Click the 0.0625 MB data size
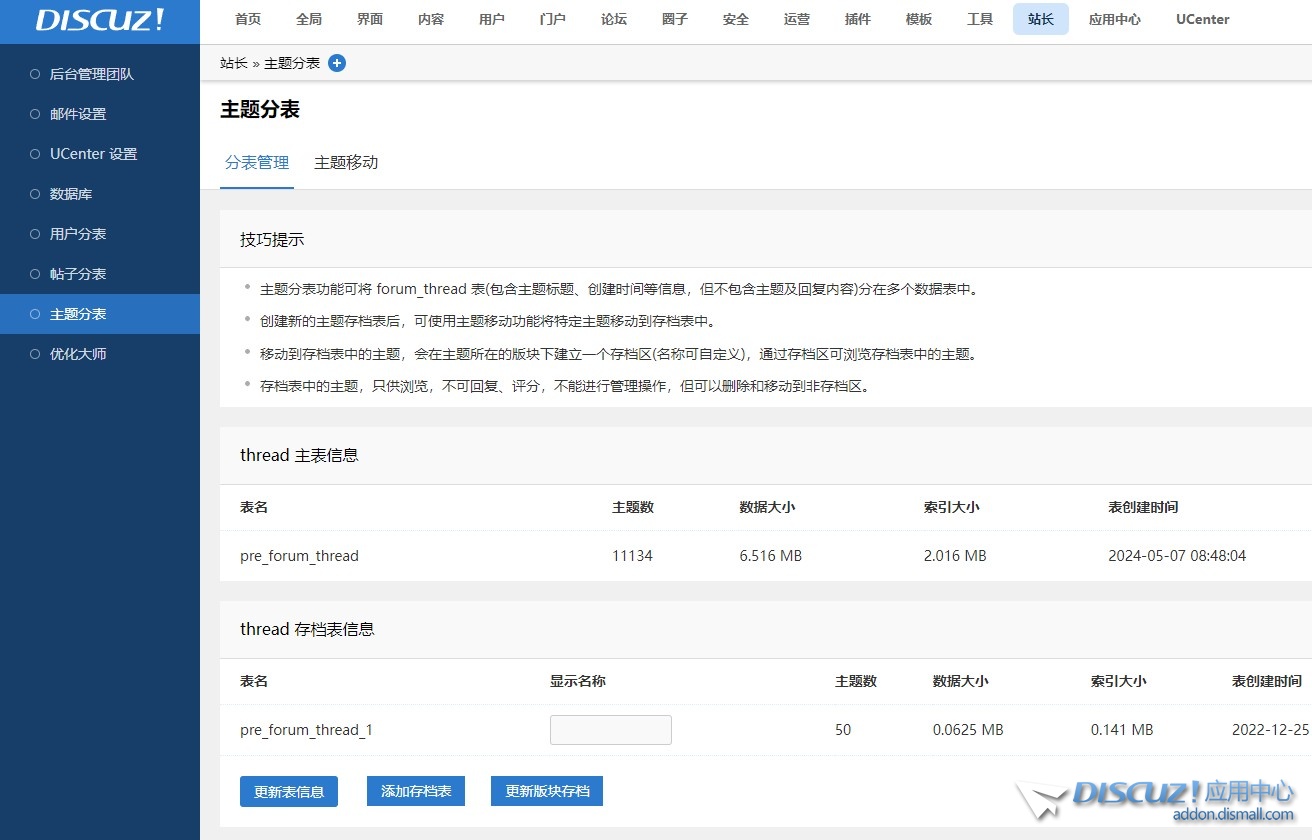The width and height of the screenshot is (1312, 840). [x=968, y=730]
